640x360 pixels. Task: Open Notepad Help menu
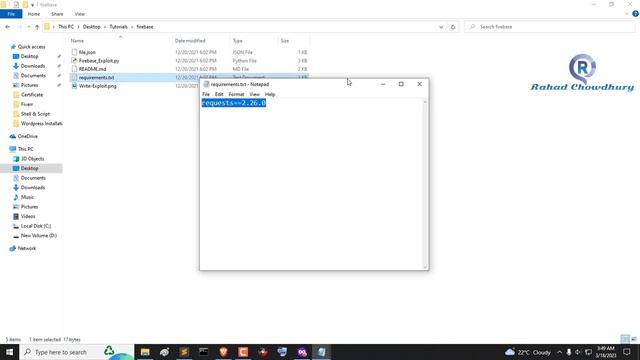(270, 94)
